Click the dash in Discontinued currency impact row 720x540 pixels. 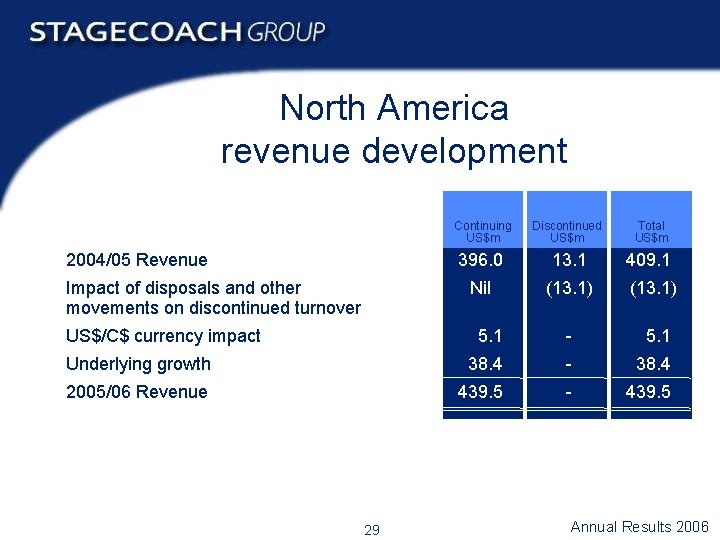568,338
